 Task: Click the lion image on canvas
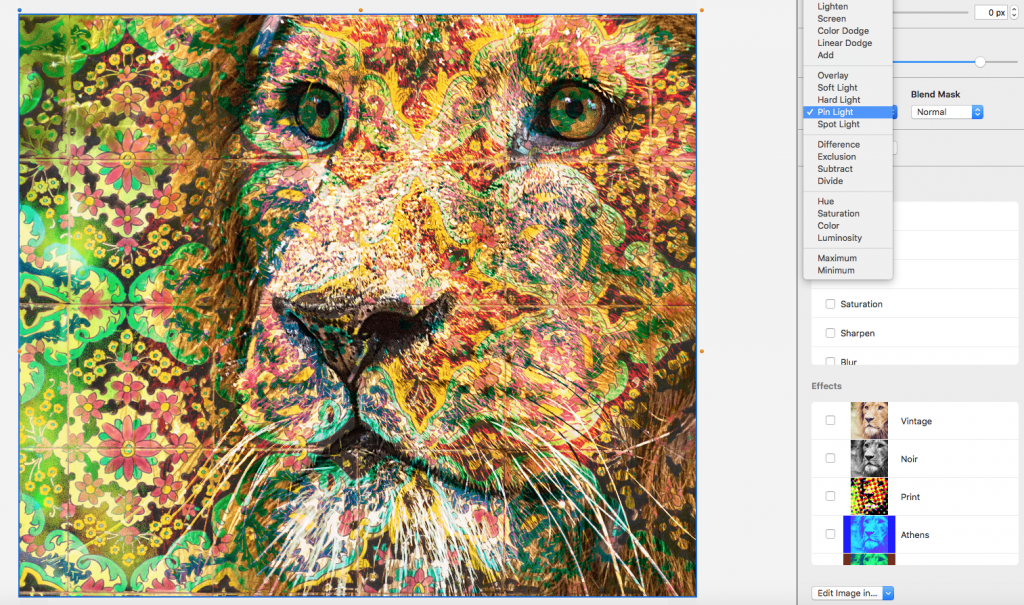358,305
